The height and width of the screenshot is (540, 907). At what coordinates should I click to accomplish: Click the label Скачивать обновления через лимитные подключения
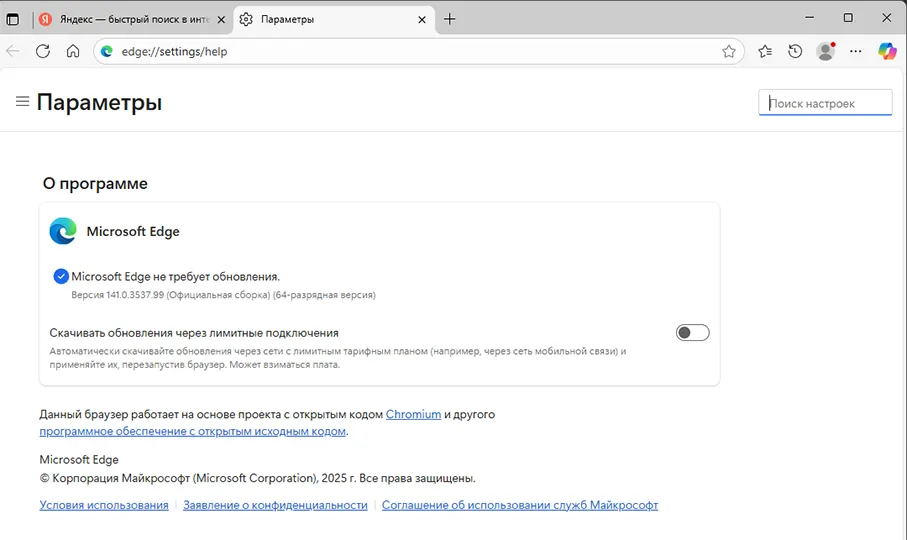(194, 333)
